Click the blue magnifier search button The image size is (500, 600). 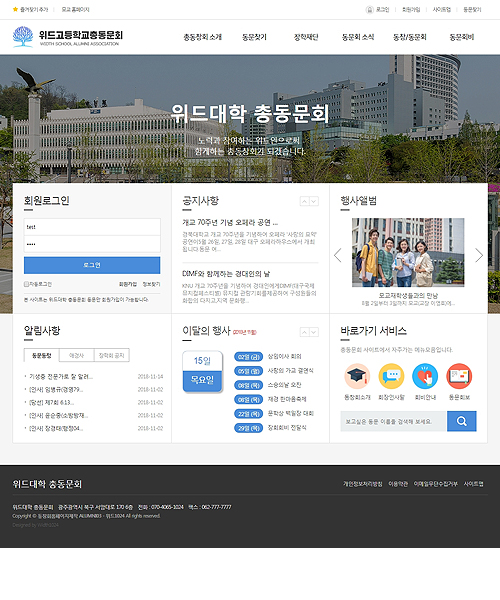462,421
